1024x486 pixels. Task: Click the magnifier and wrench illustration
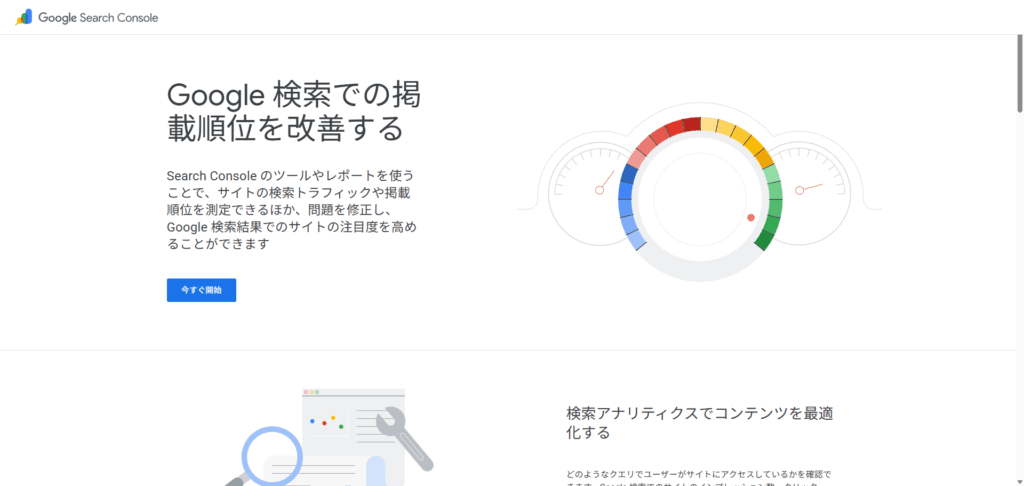(330, 437)
